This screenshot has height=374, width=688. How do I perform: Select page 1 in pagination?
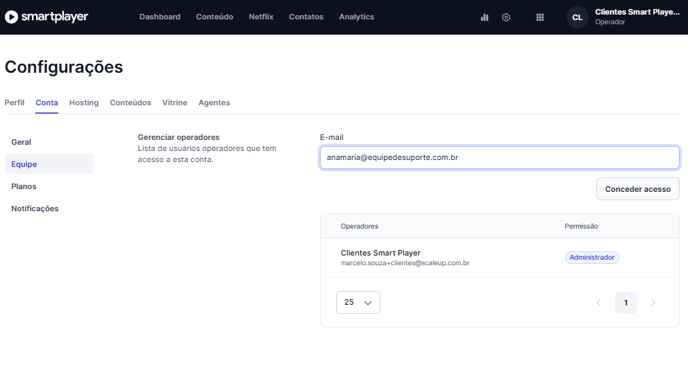(626, 302)
